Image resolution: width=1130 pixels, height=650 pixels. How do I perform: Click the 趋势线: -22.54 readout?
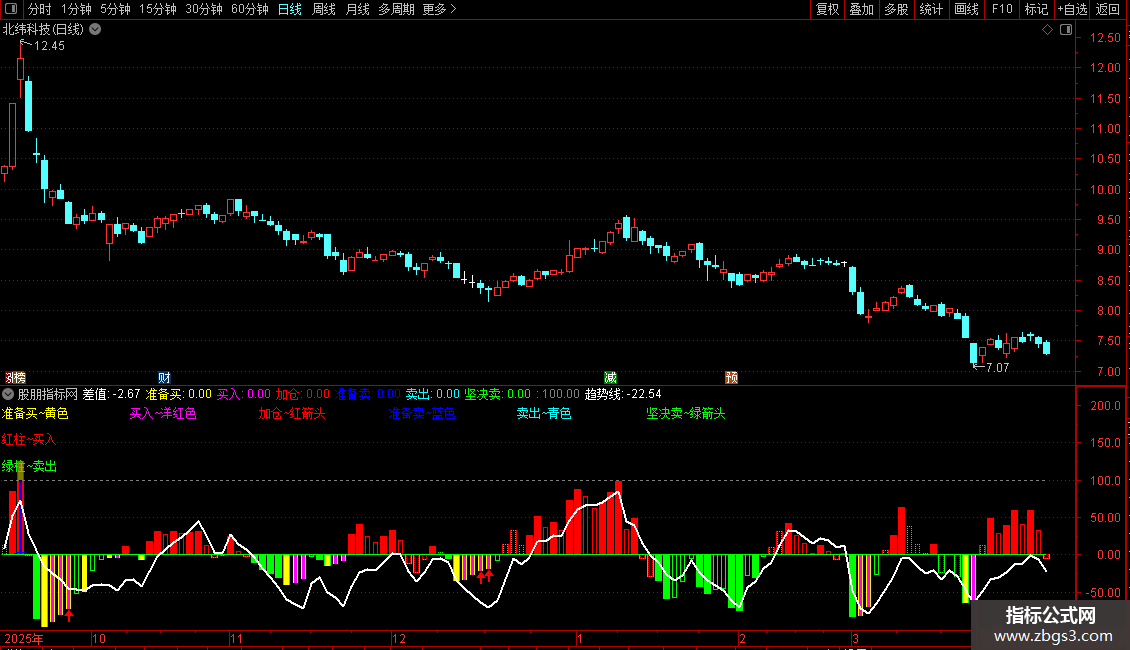[x=623, y=394]
